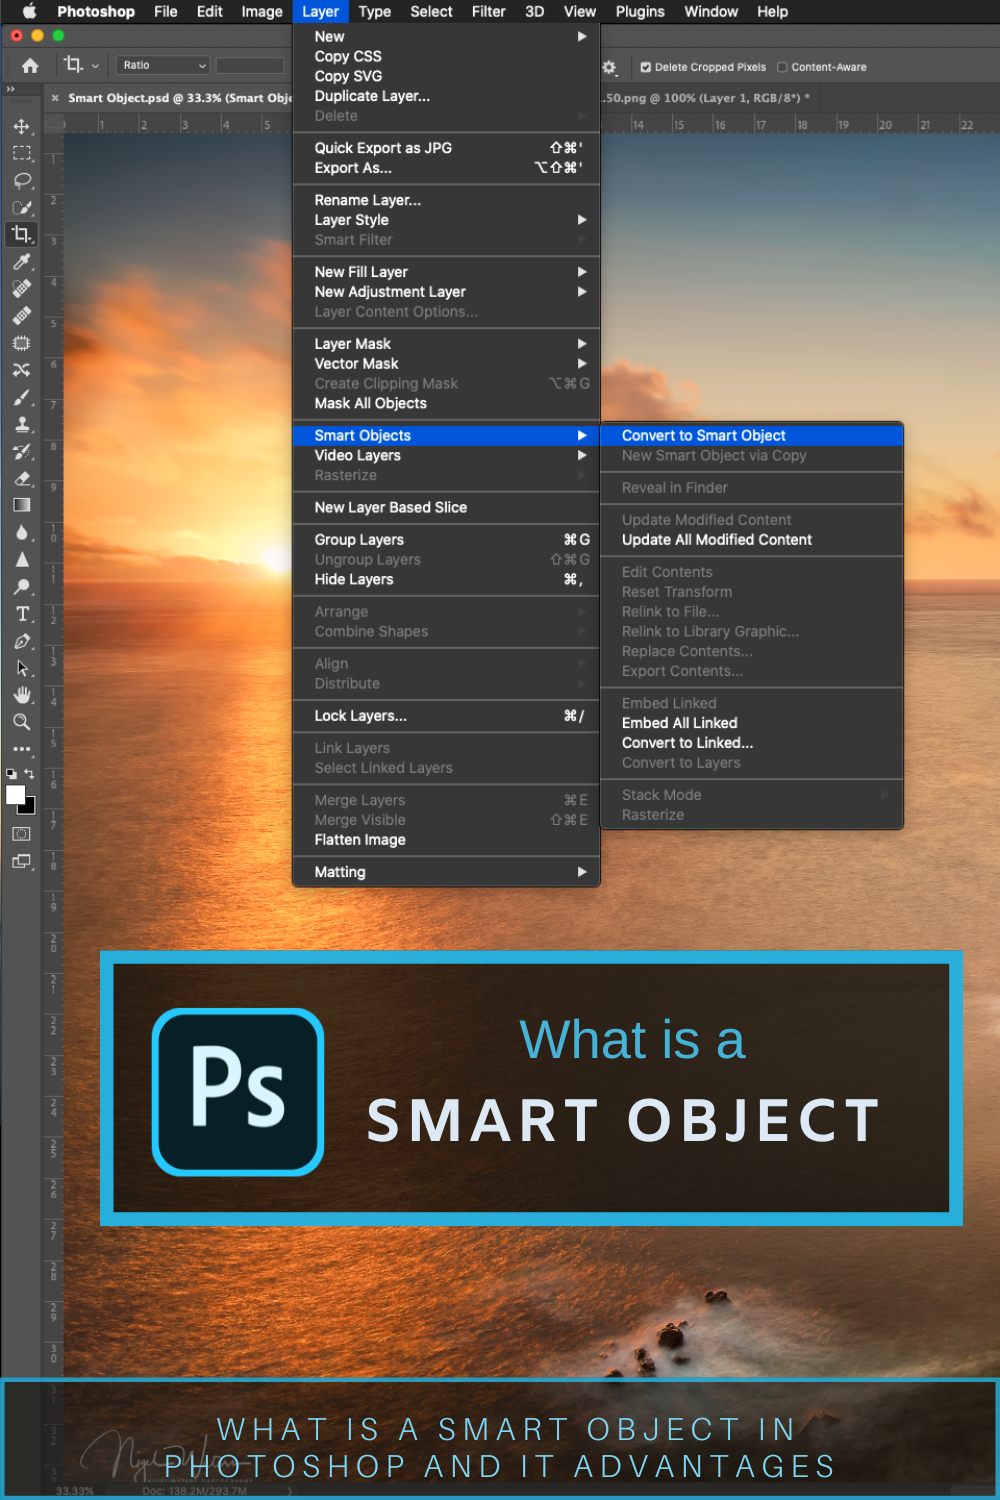Screen dimensions: 1000x1500
Task: Select the Crop tool
Action: pos(22,234)
